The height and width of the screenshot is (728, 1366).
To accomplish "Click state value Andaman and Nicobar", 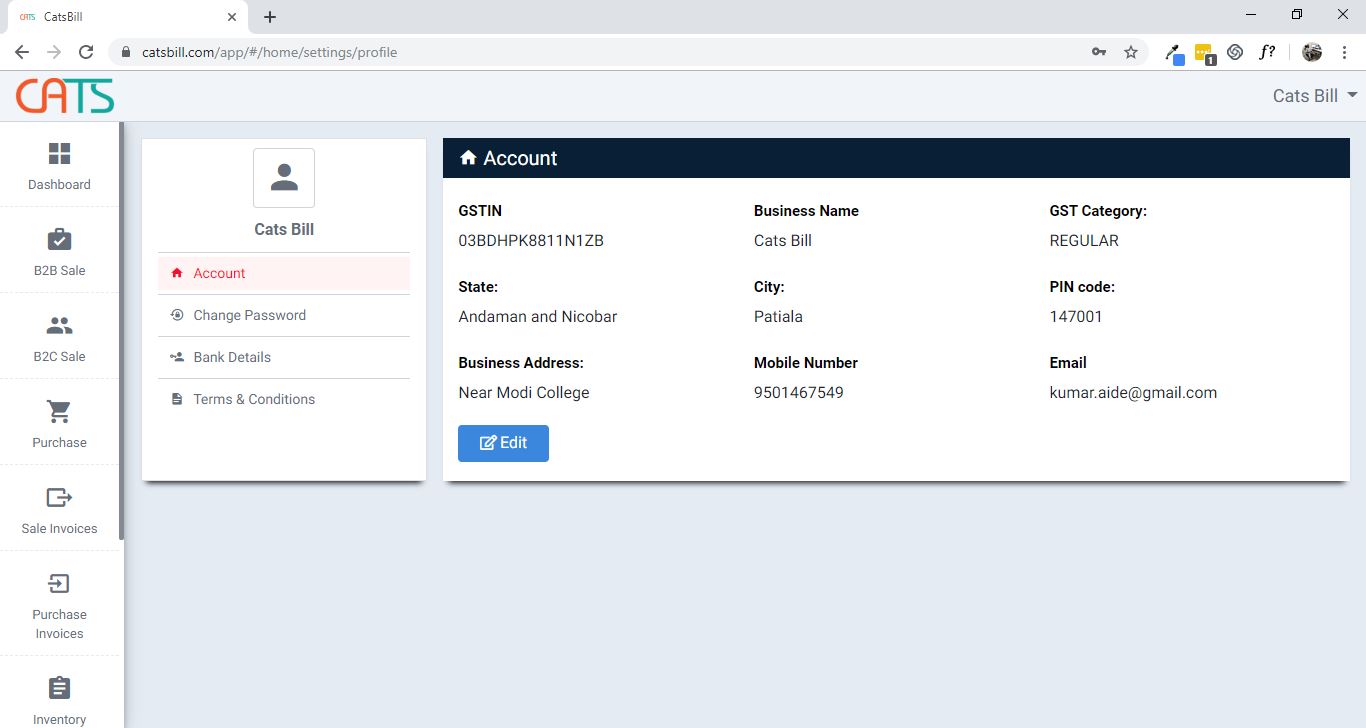I will click(538, 317).
